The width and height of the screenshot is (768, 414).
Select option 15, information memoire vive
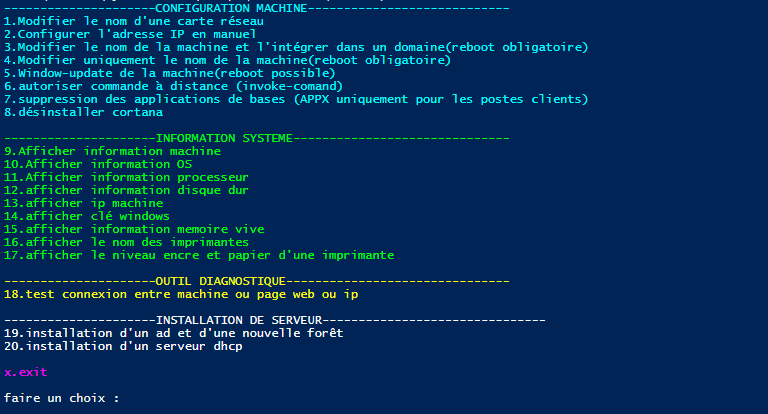pyautogui.click(x=137, y=229)
